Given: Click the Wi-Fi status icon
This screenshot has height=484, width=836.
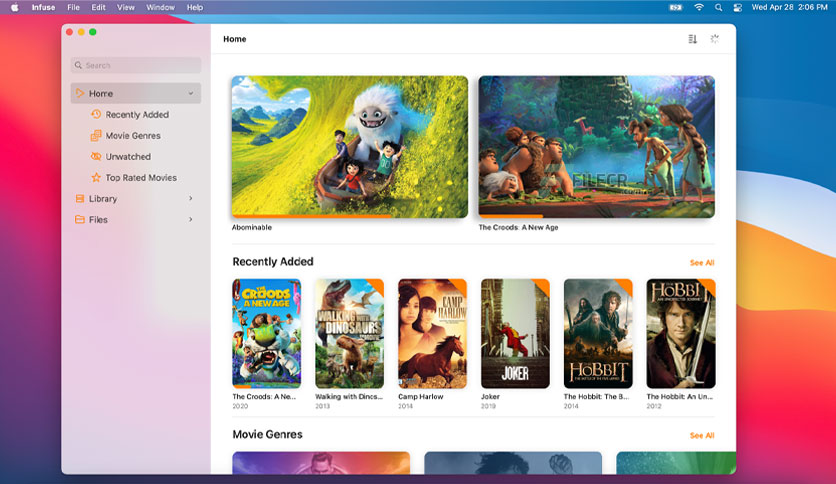Looking at the screenshot, I should point(699,7).
